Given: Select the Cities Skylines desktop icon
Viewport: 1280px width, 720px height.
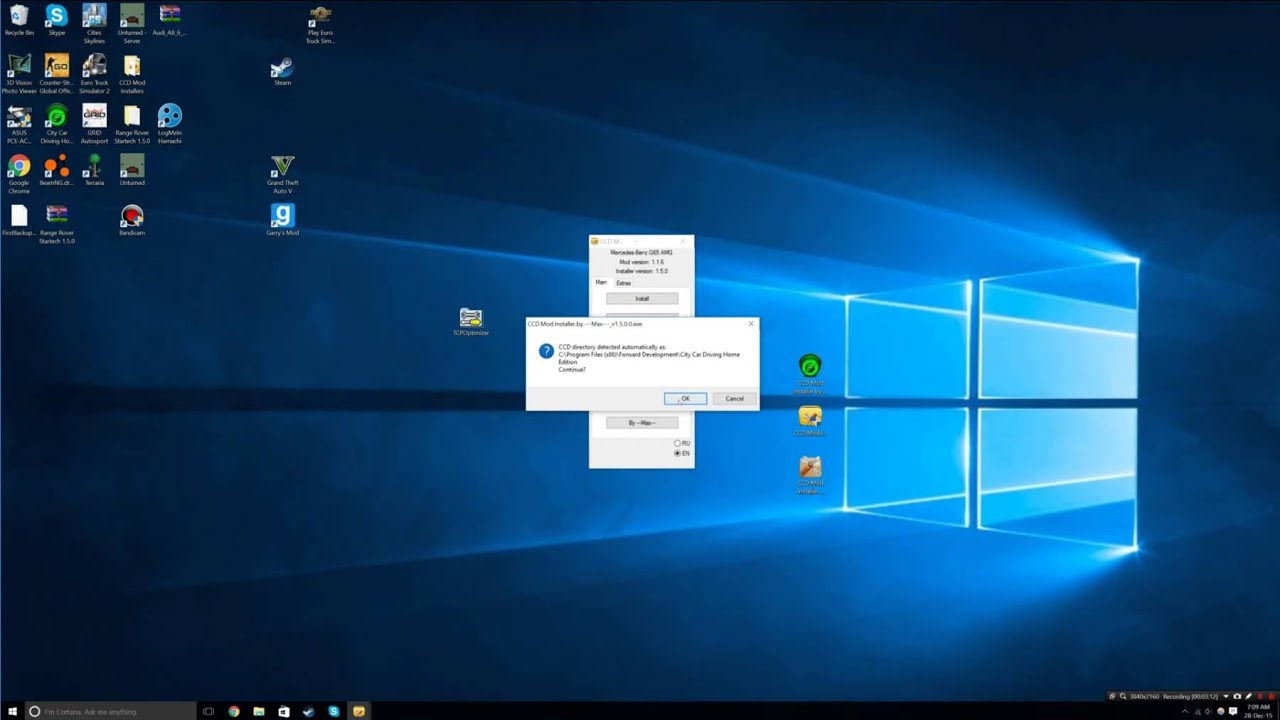Looking at the screenshot, I should 94,24.
